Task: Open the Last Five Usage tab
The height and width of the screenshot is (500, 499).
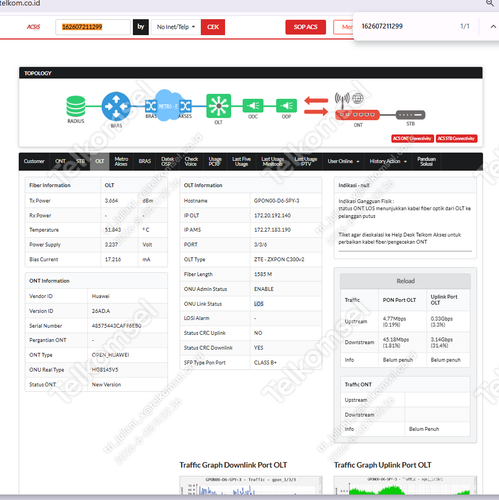Action: tap(241, 161)
